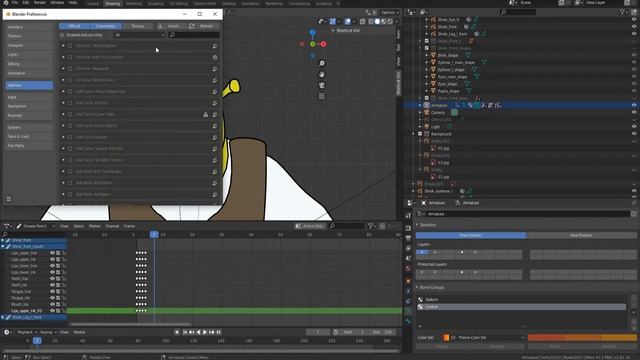Hide the Armature in outliner with eye
This screenshot has height=360, width=640.
pos(634,105)
